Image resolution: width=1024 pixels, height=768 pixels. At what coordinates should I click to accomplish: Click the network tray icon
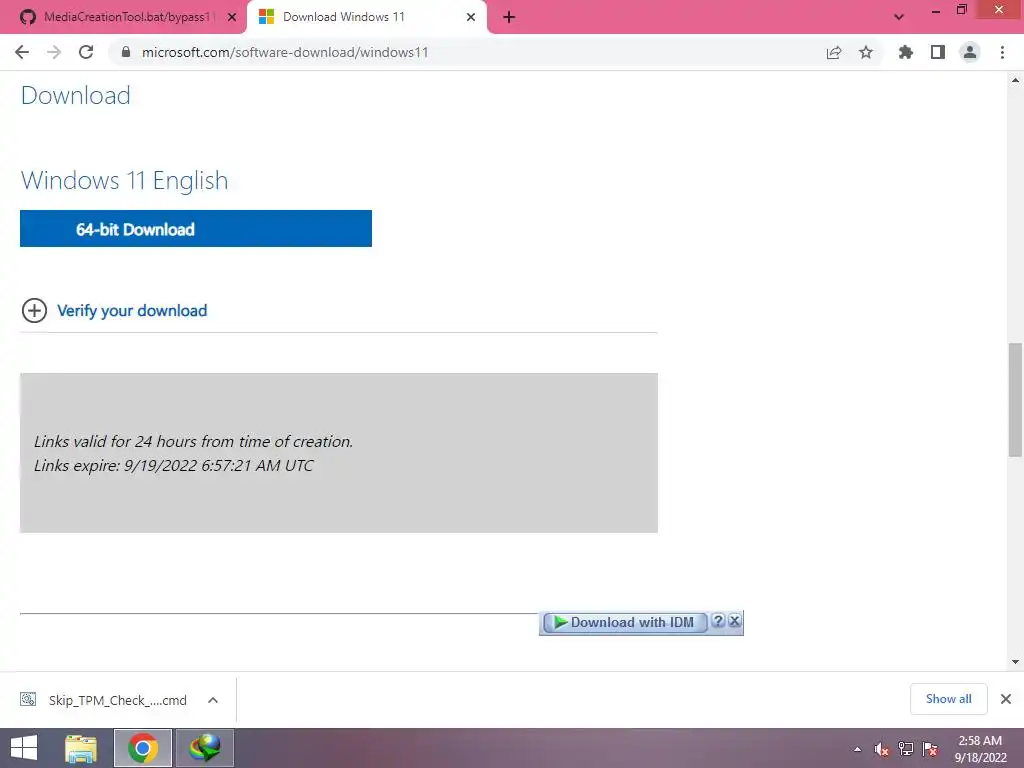click(x=906, y=749)
